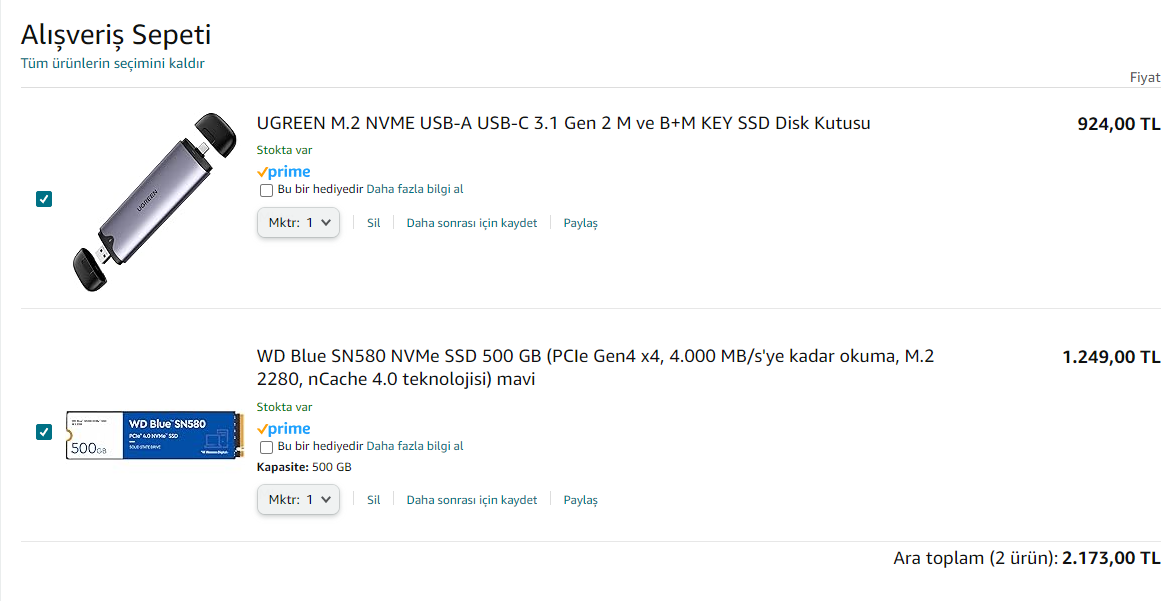
Task: Click 'Daha fazla bilgi al' under UGREEN
Action: (415, 189)
